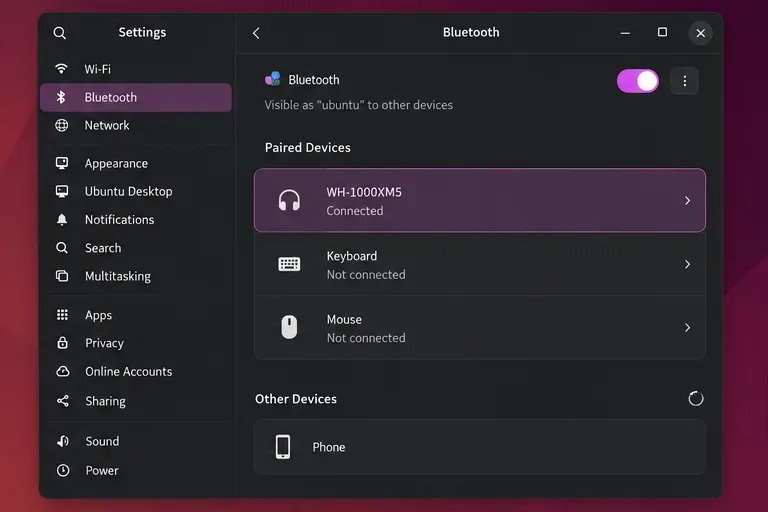The image size is (768, 512).
Task: Switch to Notifications settings
Action: (136, 219)
